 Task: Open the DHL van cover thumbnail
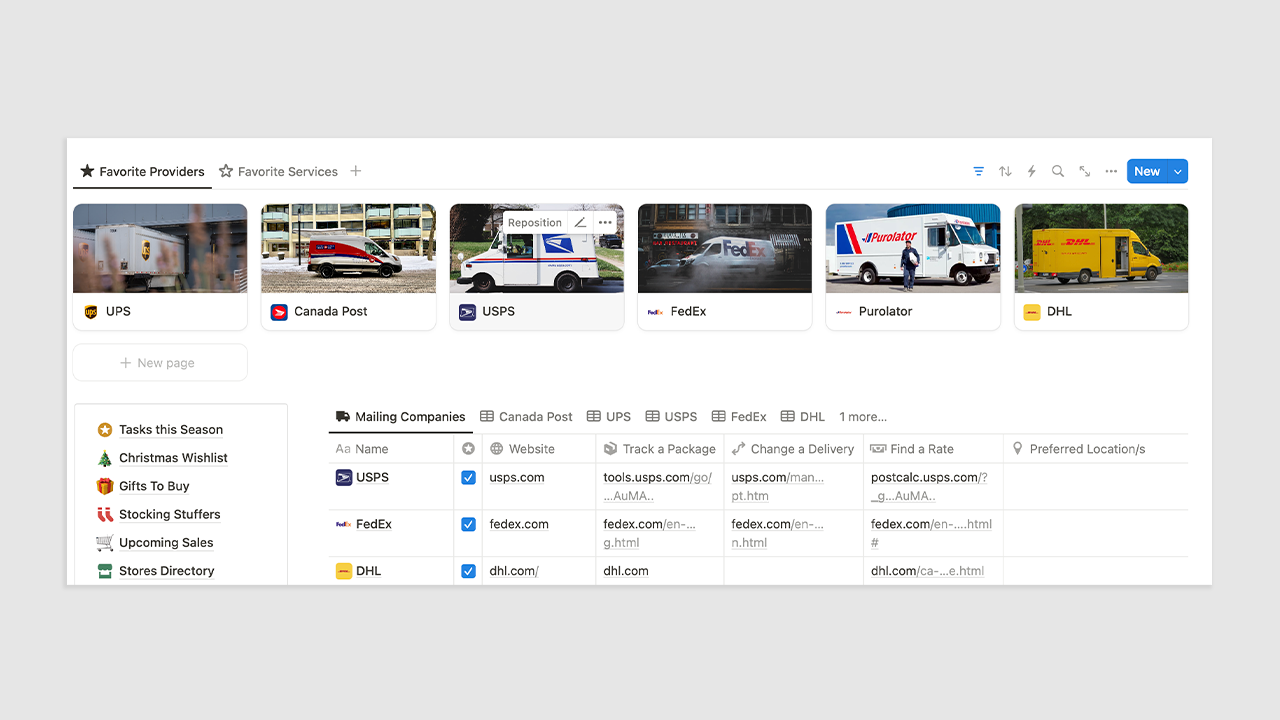coord(1101,248)
